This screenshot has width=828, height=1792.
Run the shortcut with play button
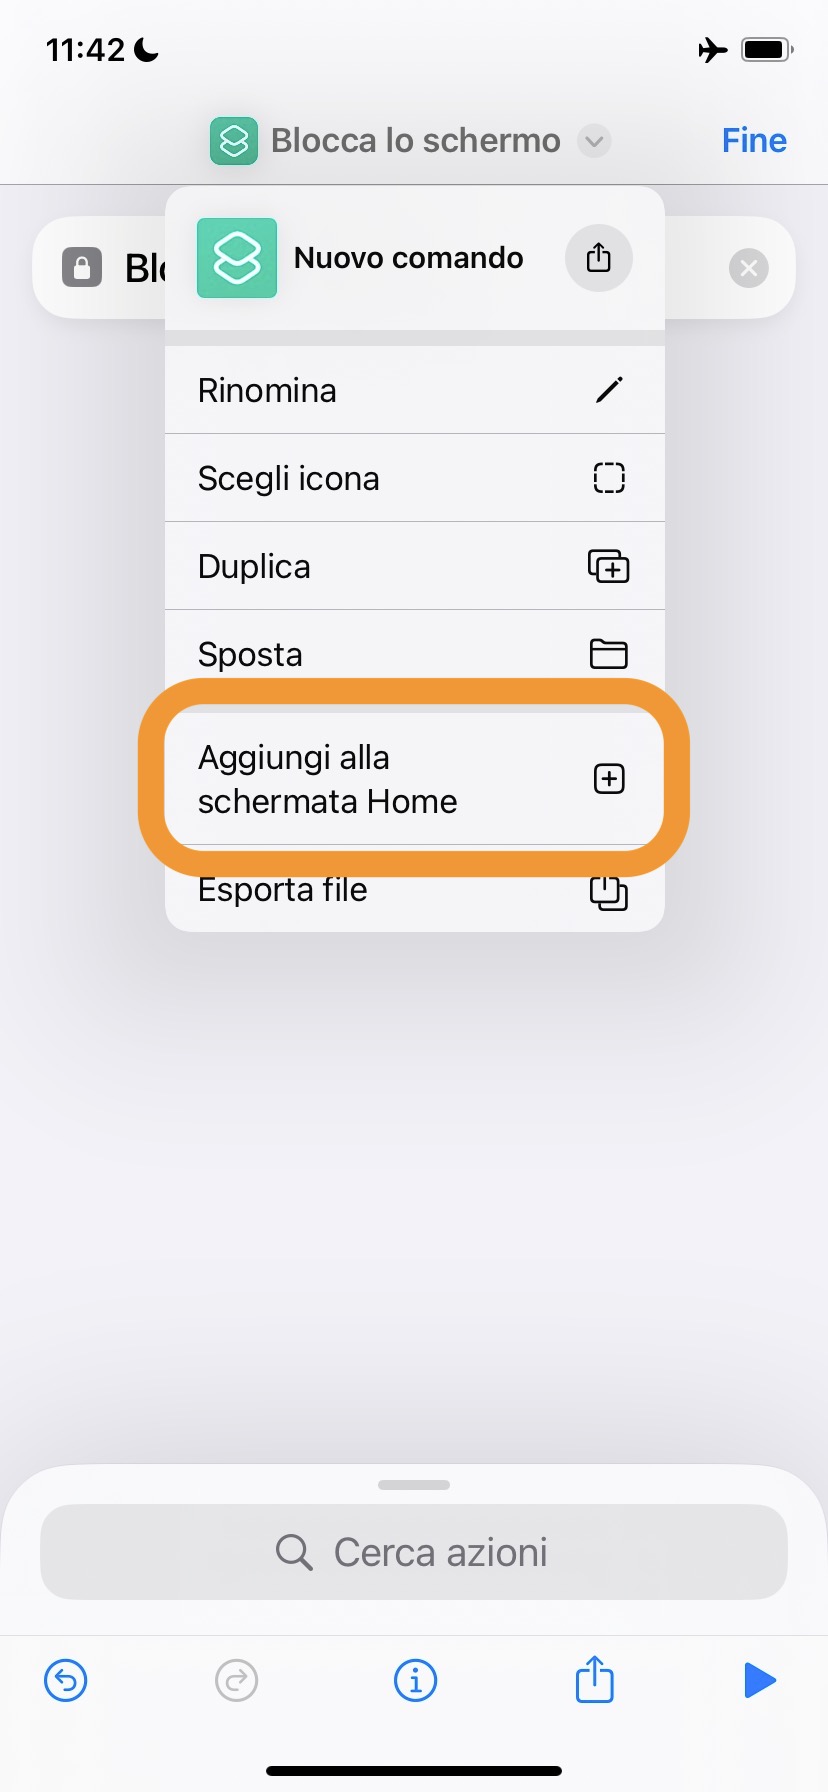760,1680
